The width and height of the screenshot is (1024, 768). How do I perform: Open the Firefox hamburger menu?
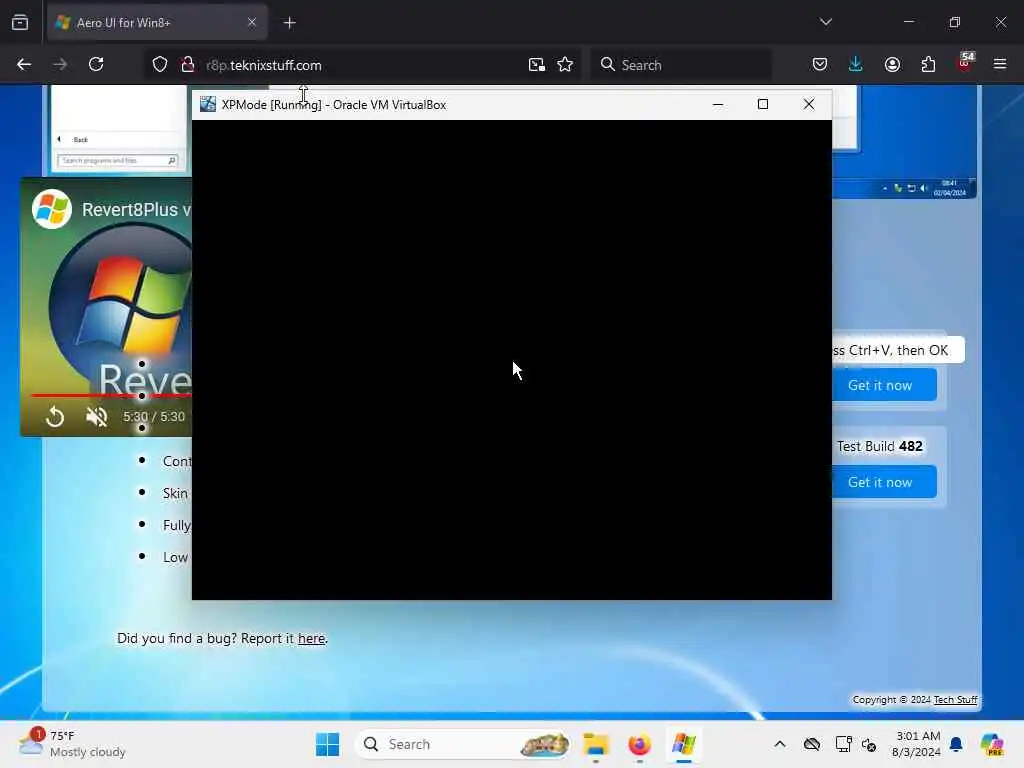click(1000, 64)
